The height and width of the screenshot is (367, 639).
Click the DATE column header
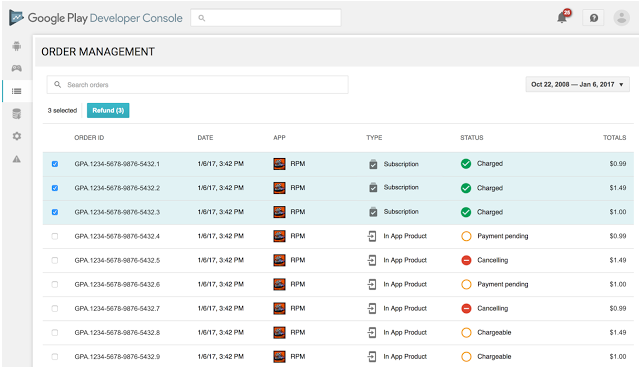click(205, 138)
